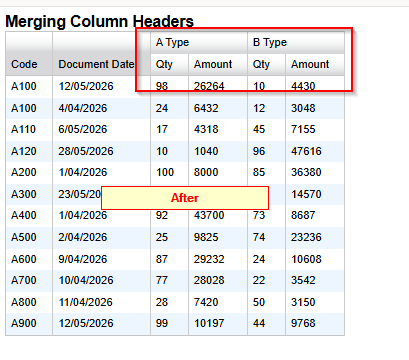409x360 pixels.
Task: Click the A700 code cell
Action: click(x=29, y=280)
